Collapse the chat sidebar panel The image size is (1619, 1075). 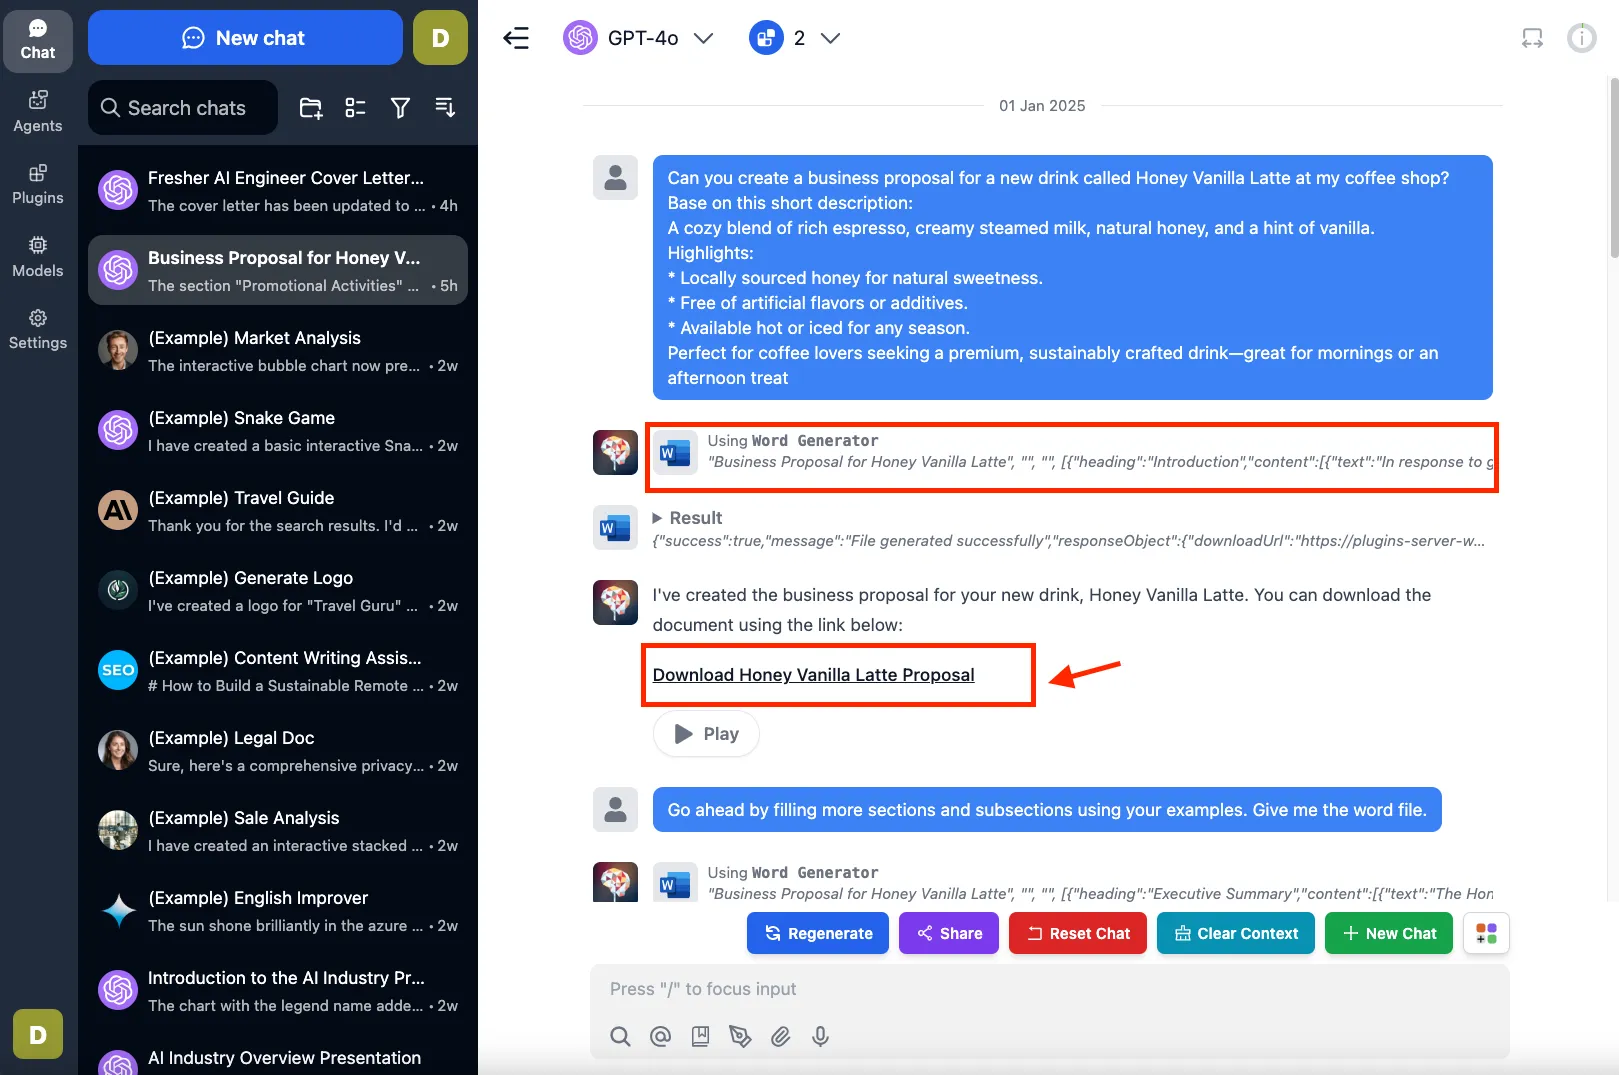pos(516,38)
